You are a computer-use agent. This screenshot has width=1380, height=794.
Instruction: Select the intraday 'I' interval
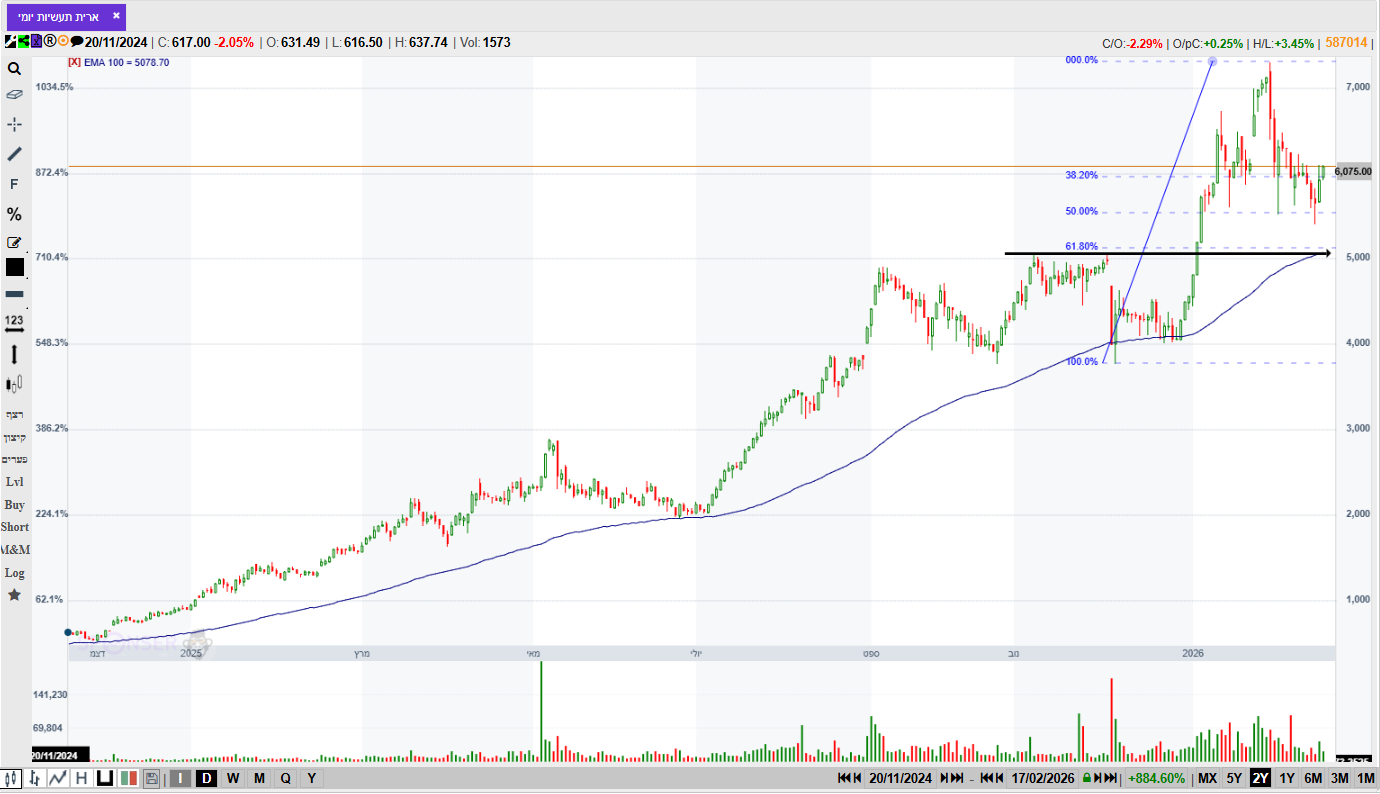(180, 778)
